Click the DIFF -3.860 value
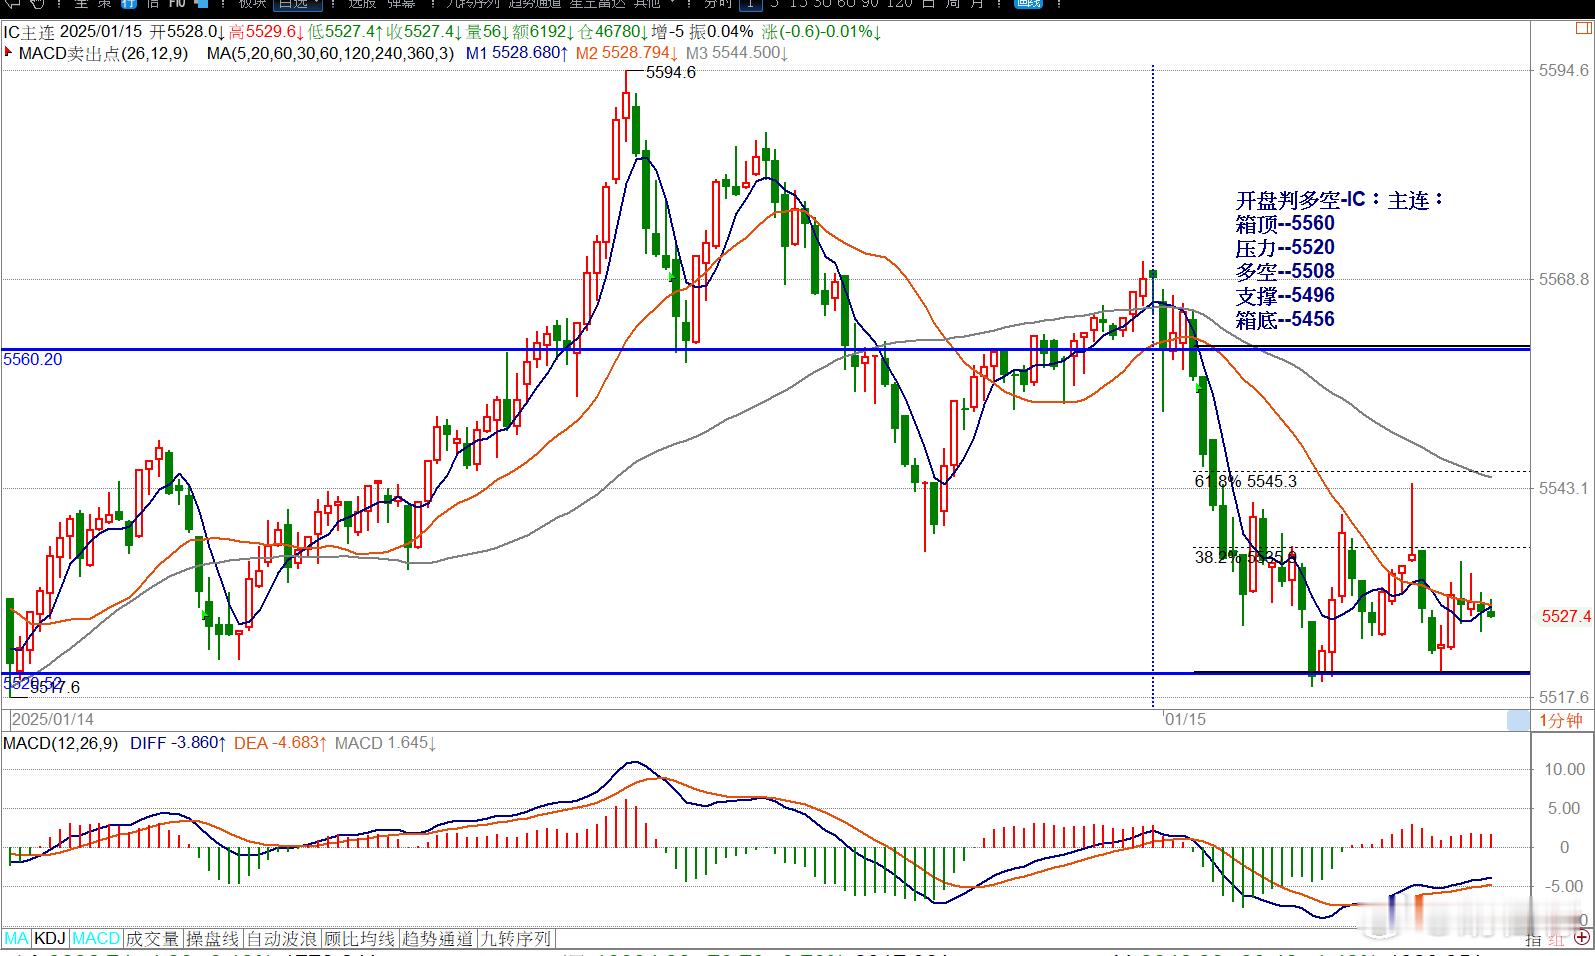The image size is (1595, 956). (x=178, y=743)
